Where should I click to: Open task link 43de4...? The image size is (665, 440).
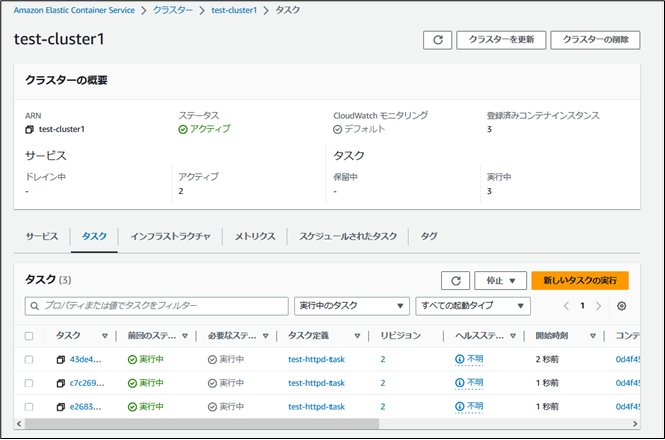tap(86, 359)
